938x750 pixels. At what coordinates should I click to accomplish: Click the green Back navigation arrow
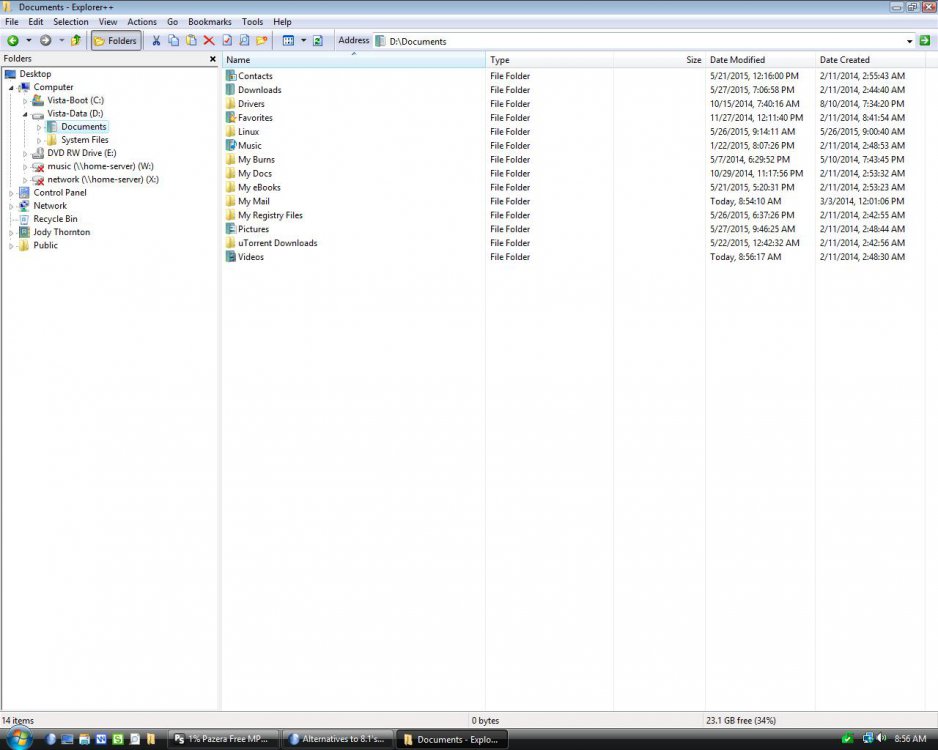[13, 41]
